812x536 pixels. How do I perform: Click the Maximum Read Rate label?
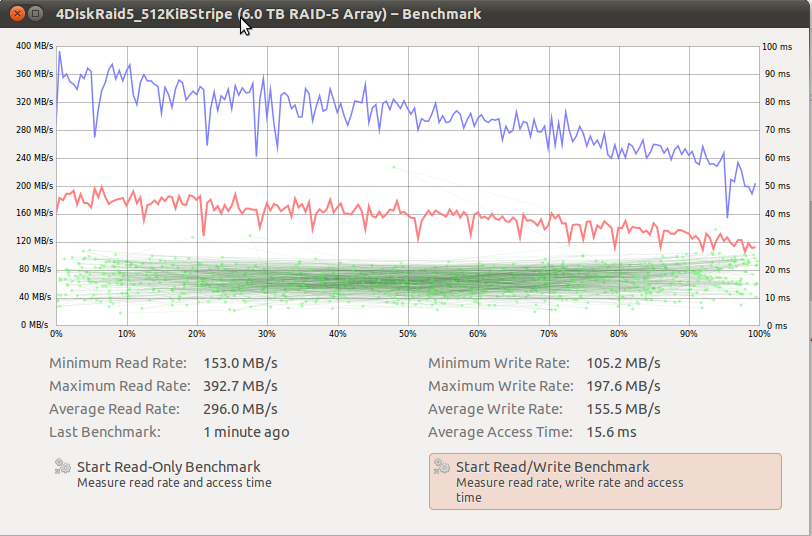(x=120, y=386)
